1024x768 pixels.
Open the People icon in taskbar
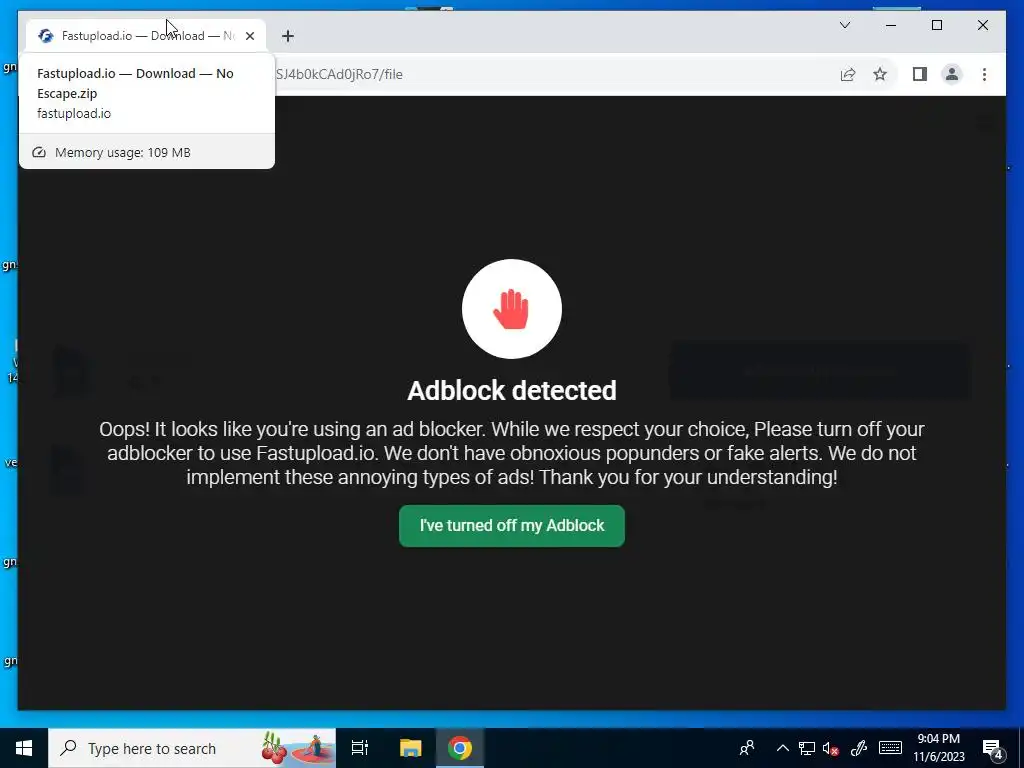747,748
